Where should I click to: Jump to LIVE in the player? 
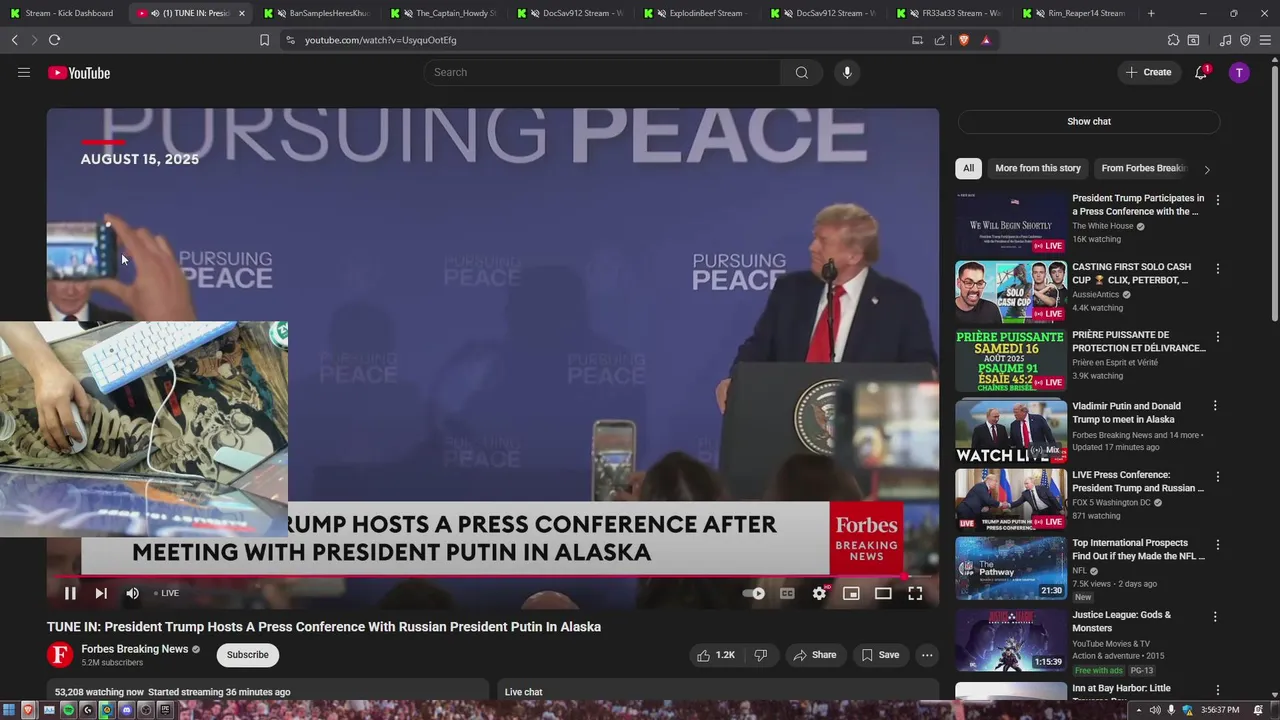coord(167,593)
